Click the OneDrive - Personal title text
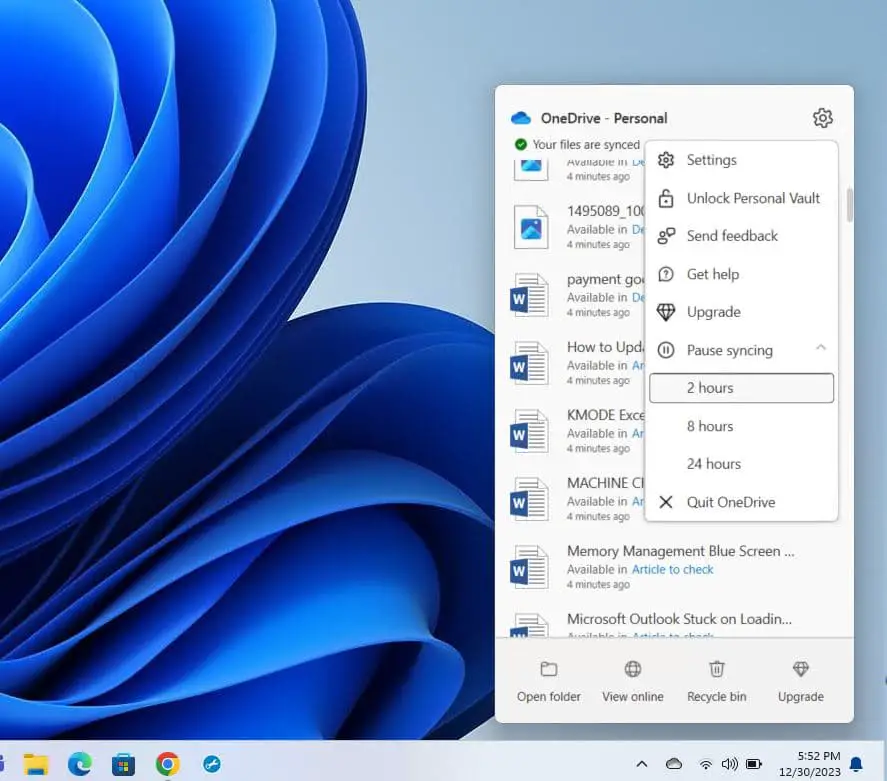Image resolution: width=887 pixels, height=781 pixels. [x=604, y=118]
